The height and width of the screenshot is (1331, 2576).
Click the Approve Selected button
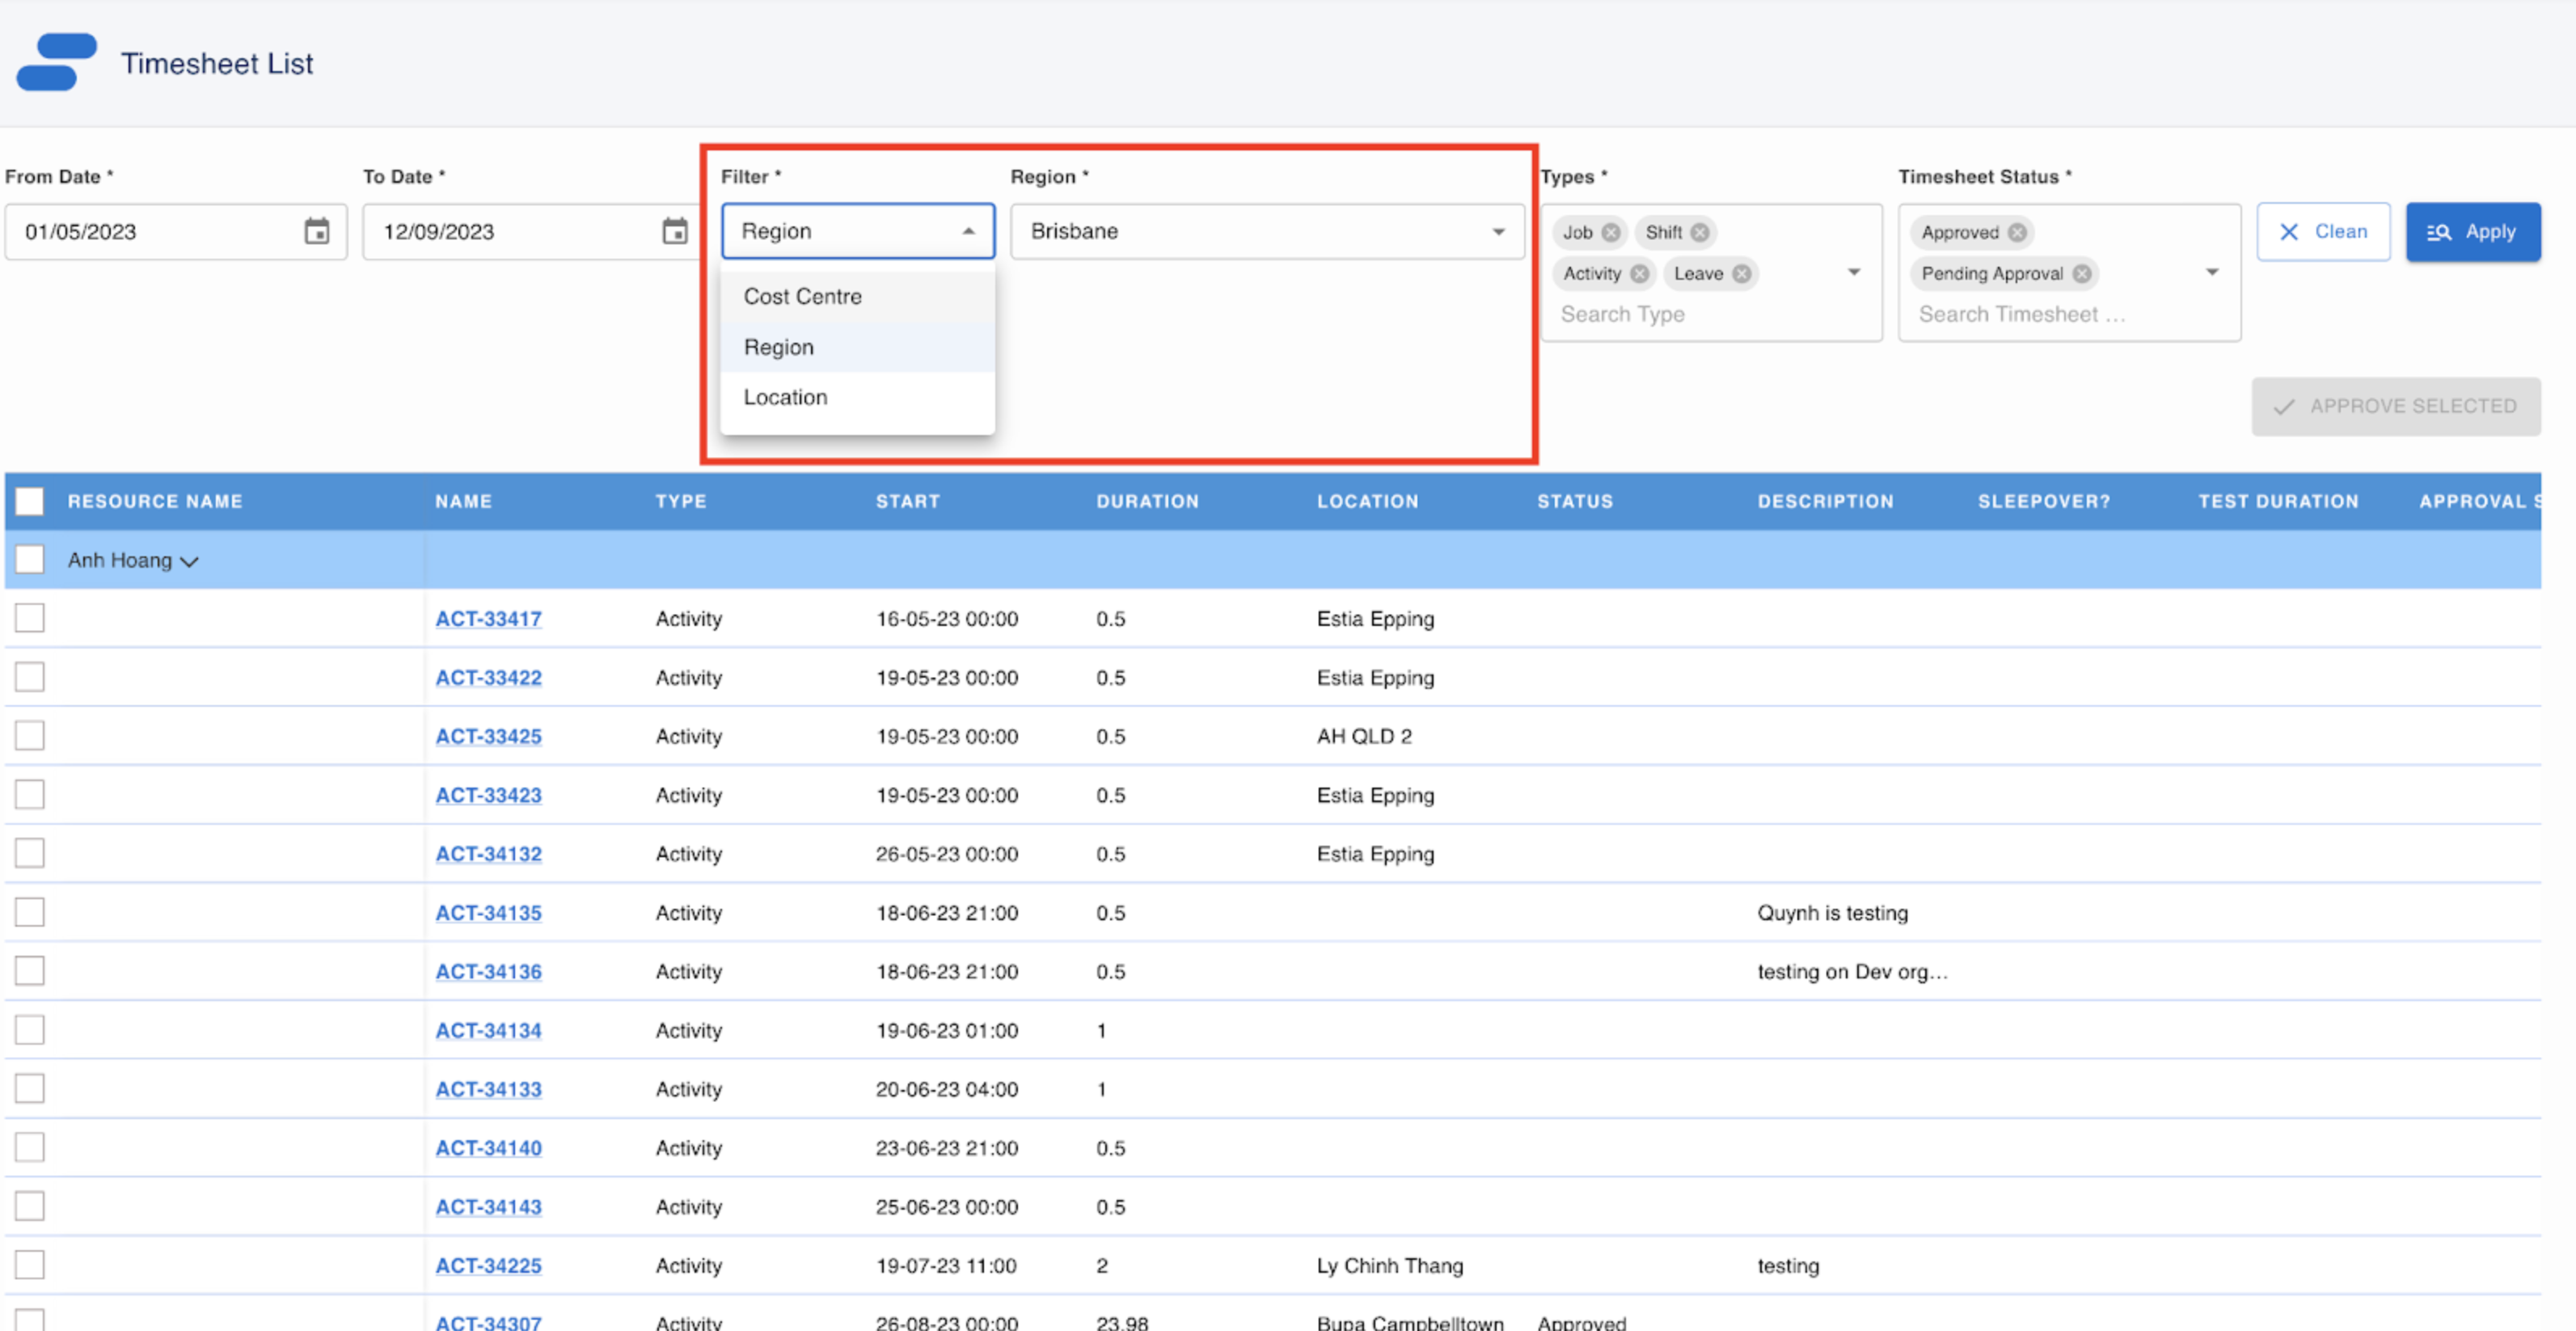pos(2395,406)
